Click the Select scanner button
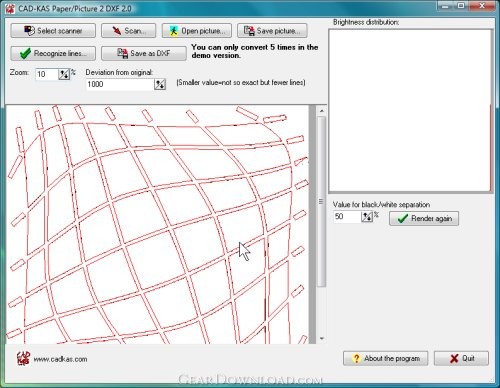Viewport: 500px width, 388px height. (x=53, y=31)
